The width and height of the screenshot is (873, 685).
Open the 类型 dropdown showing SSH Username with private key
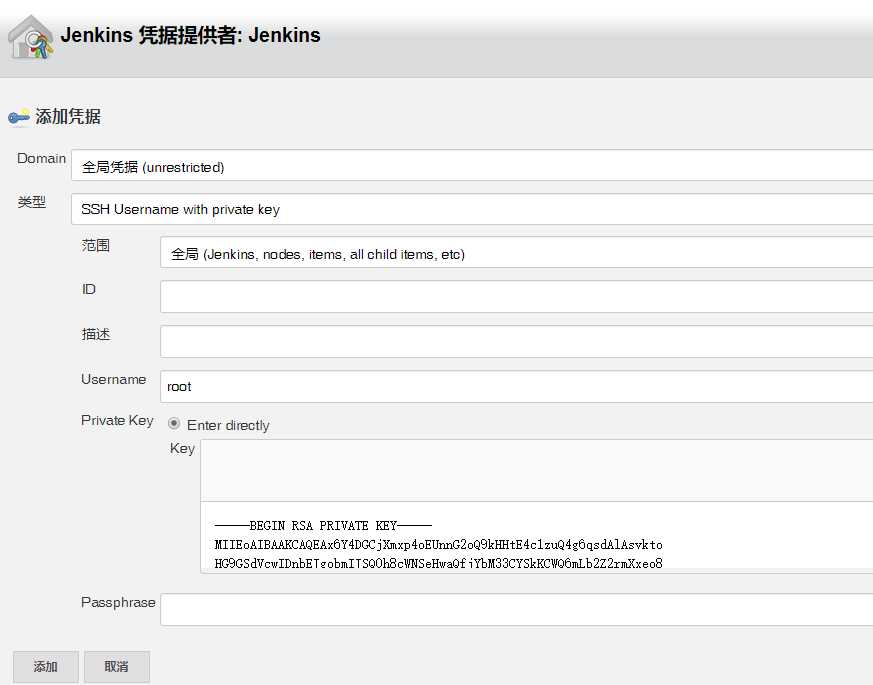472,209
